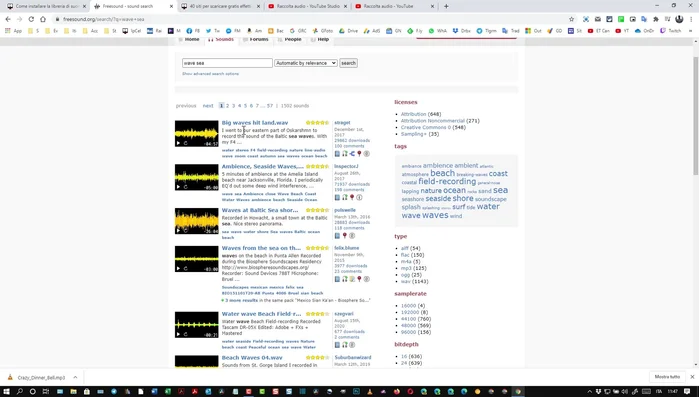Switch to '40 siti per scaricare gratis effetti' tab
The image size is (699, 397).
(x=220, y=6)
